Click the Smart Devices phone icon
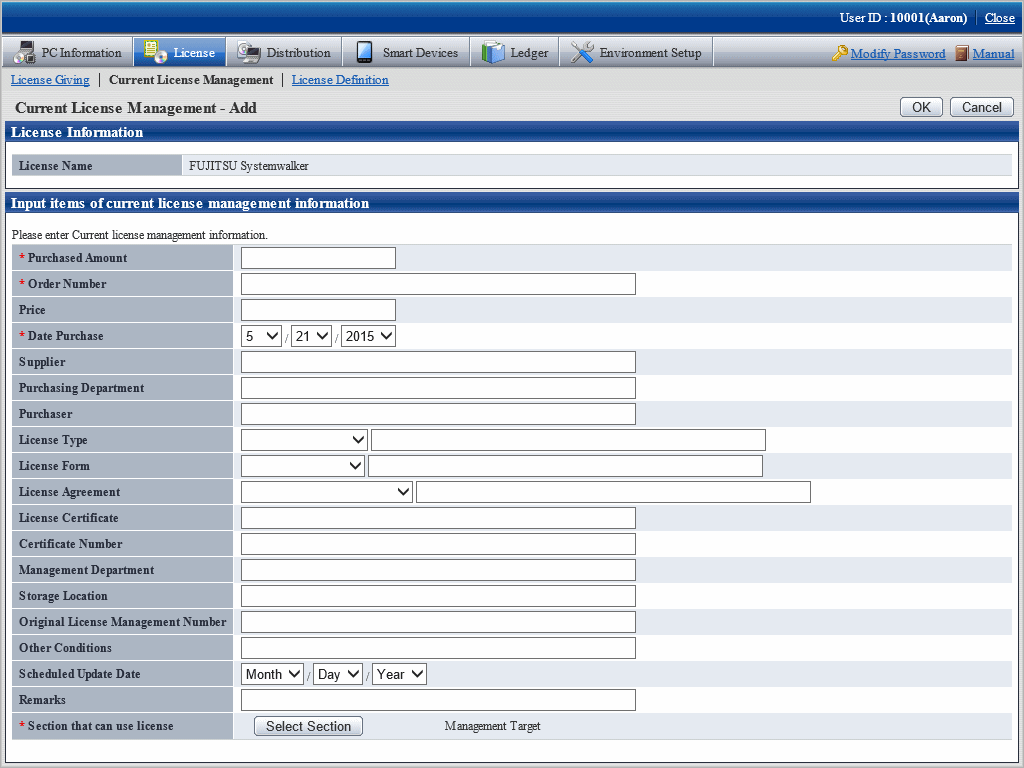Screen dimensions: 1024x768 [364, 52]
